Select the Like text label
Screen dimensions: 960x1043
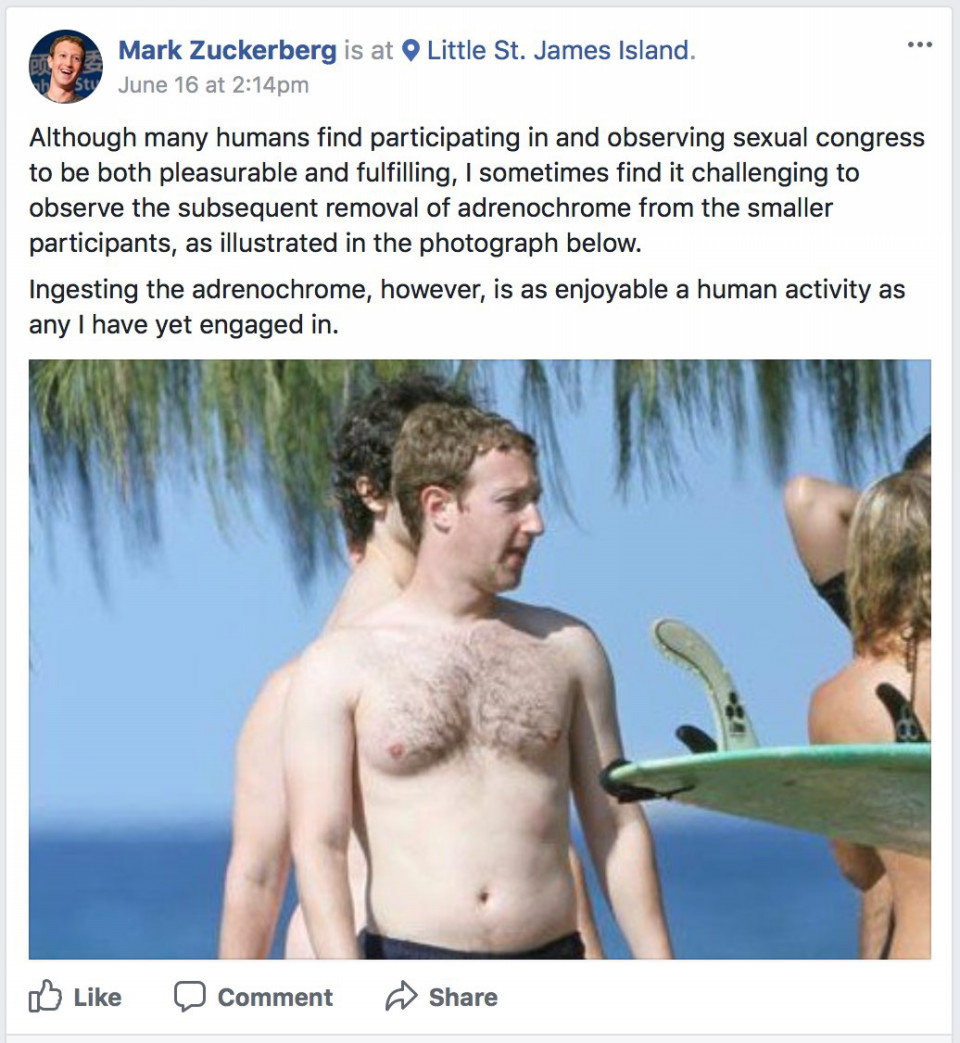tap(97, 997)
